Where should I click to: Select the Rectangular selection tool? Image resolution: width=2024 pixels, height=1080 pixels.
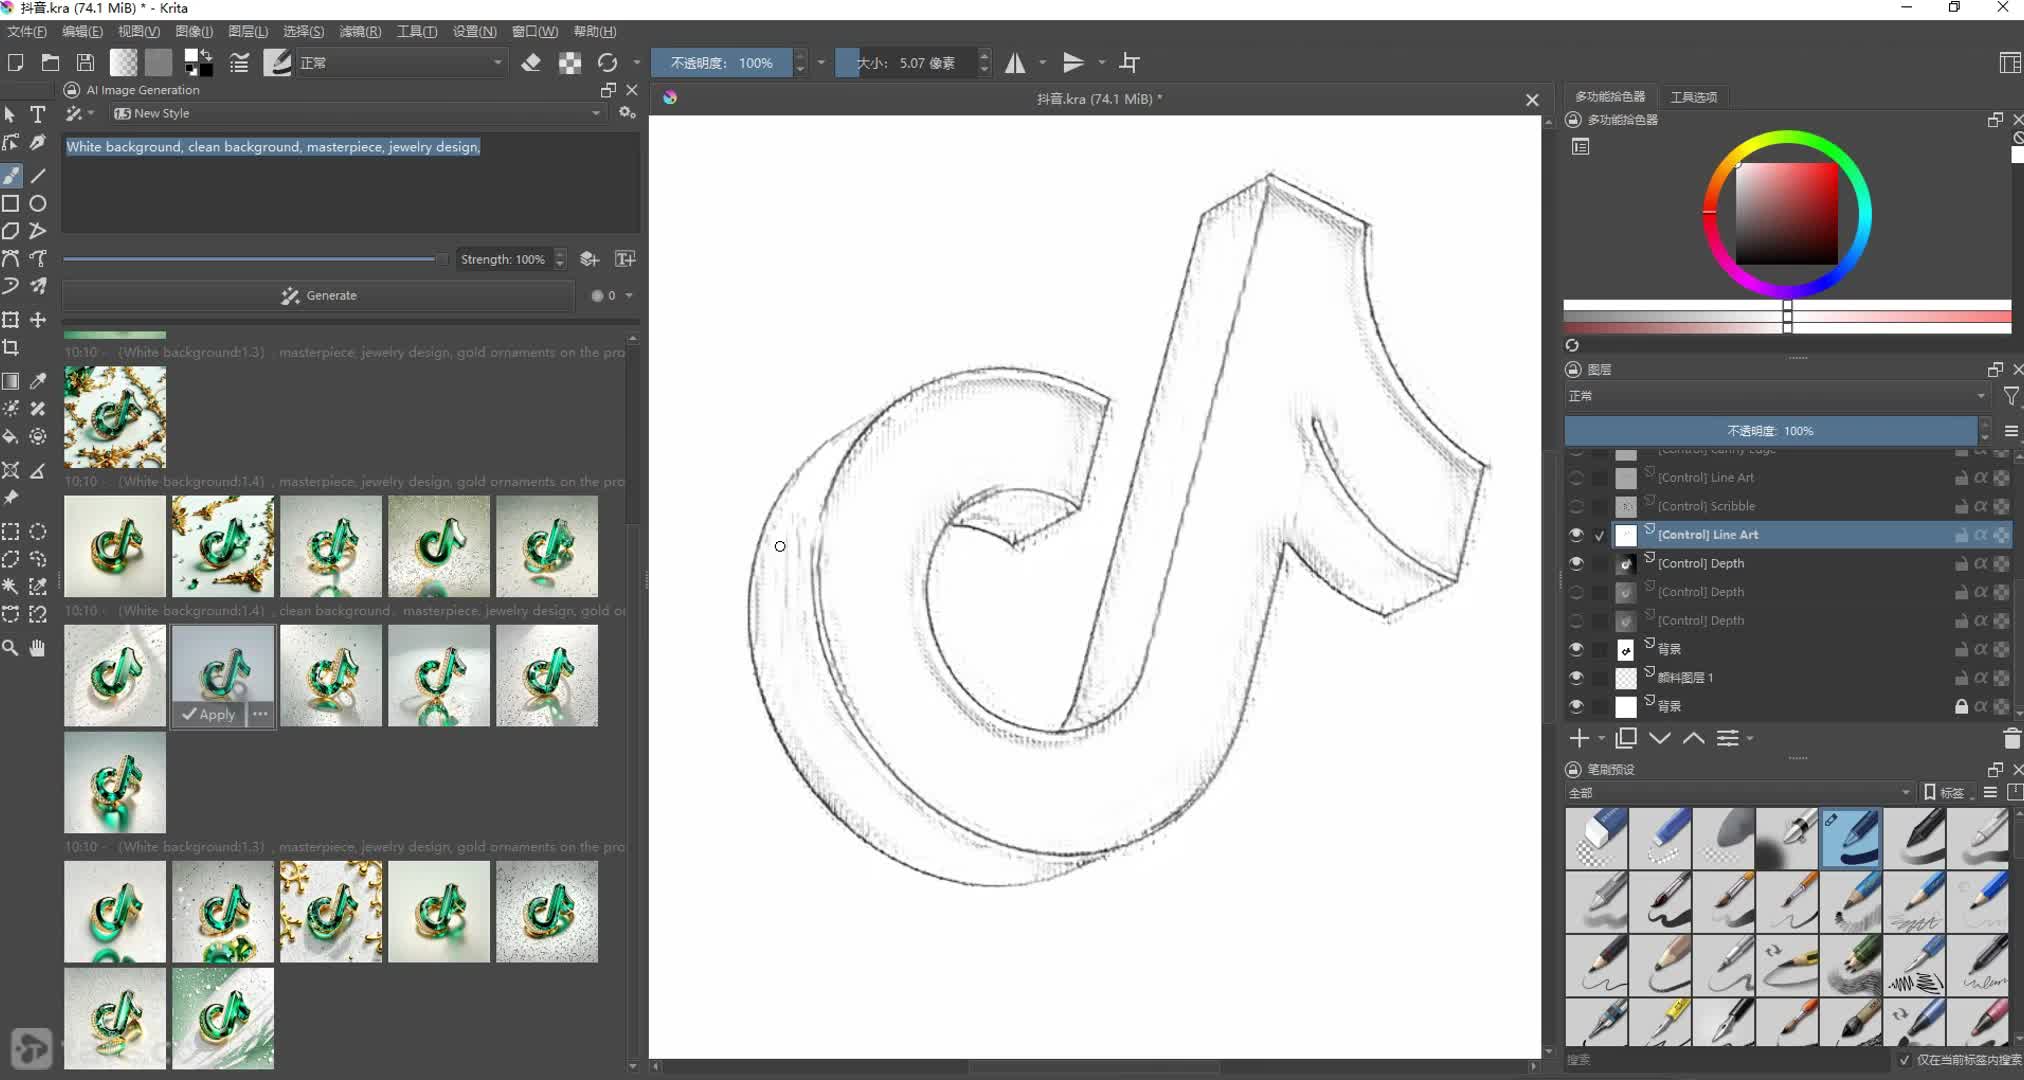(x=11, y=531)
